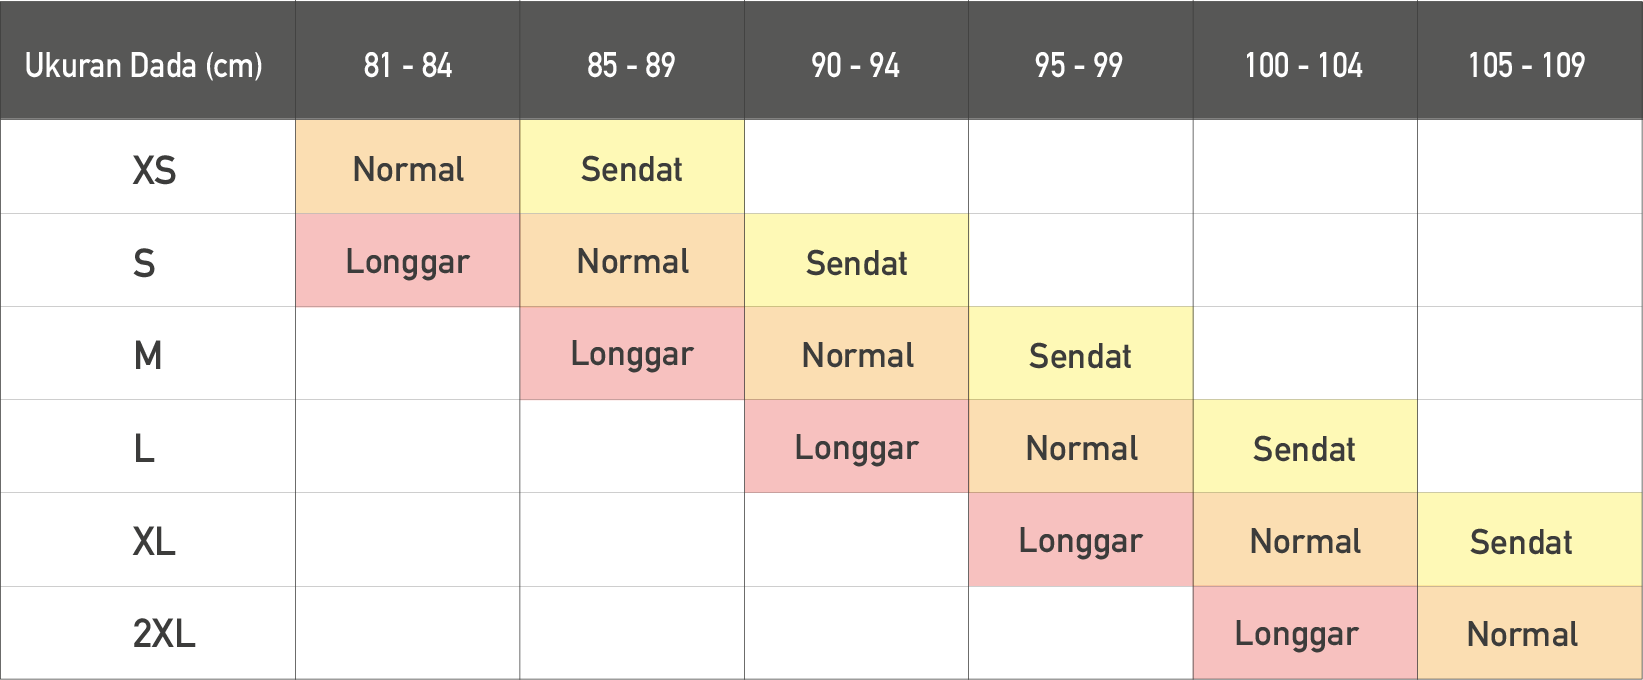Click the Ukuran Dada (cm) header
This screenshot has height=680, width=1643.
click(147, 60)
